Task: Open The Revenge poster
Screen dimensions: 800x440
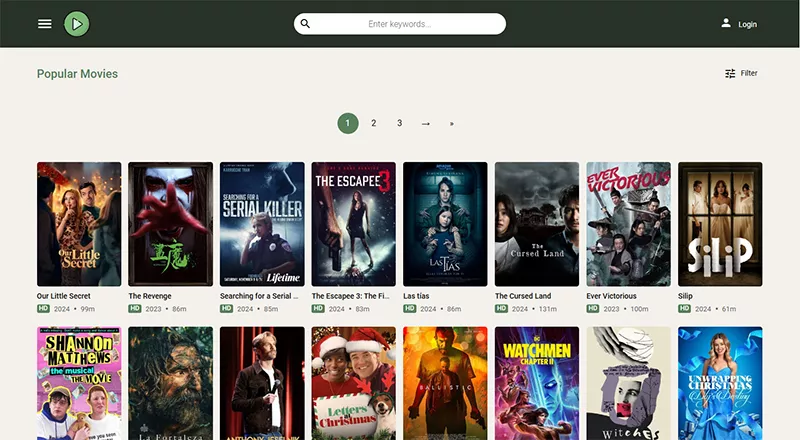Action: click(x=170, y=224)
